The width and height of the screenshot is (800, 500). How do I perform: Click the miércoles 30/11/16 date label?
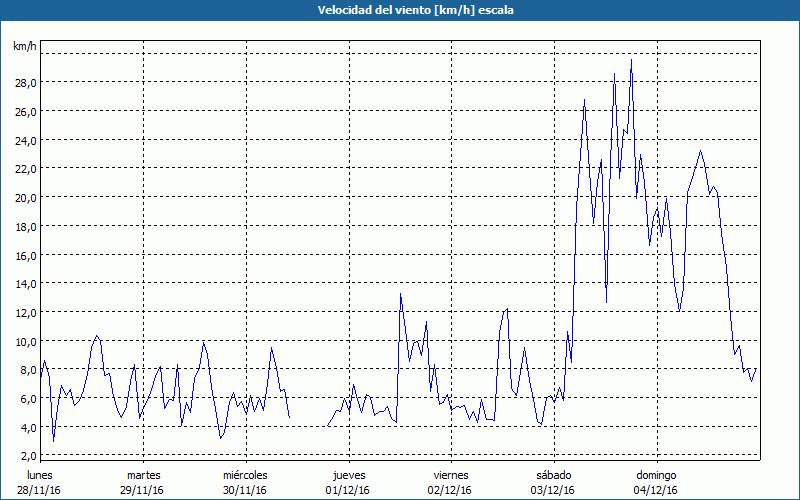tap(245, 482)
